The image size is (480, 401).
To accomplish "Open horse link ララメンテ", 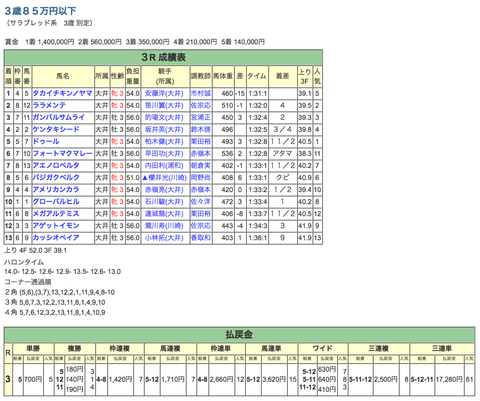I will [49, 106].
